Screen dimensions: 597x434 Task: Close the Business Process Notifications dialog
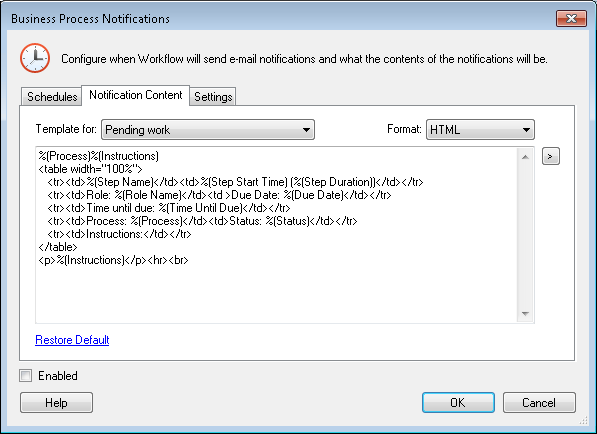pos(571,18)
